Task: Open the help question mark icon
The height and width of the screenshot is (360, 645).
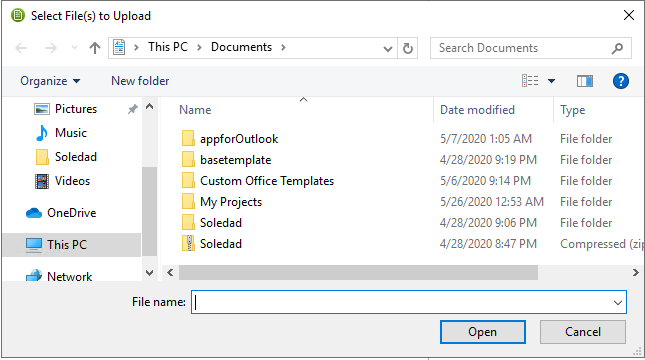Action: point(621,81)
